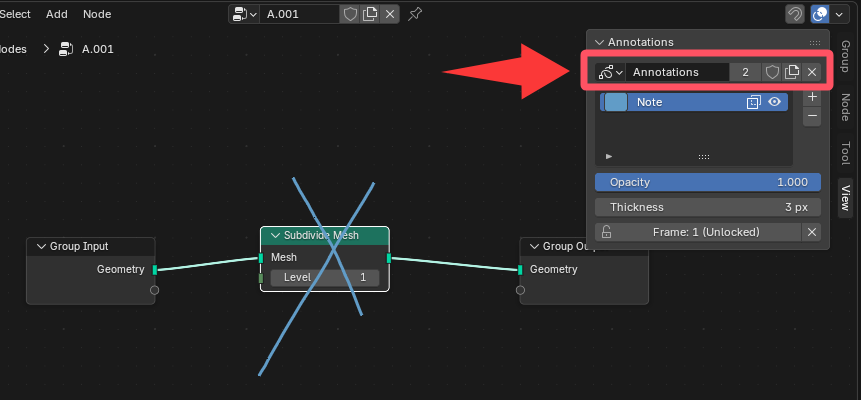Duplicate the A.001 node group

[370, 14]
